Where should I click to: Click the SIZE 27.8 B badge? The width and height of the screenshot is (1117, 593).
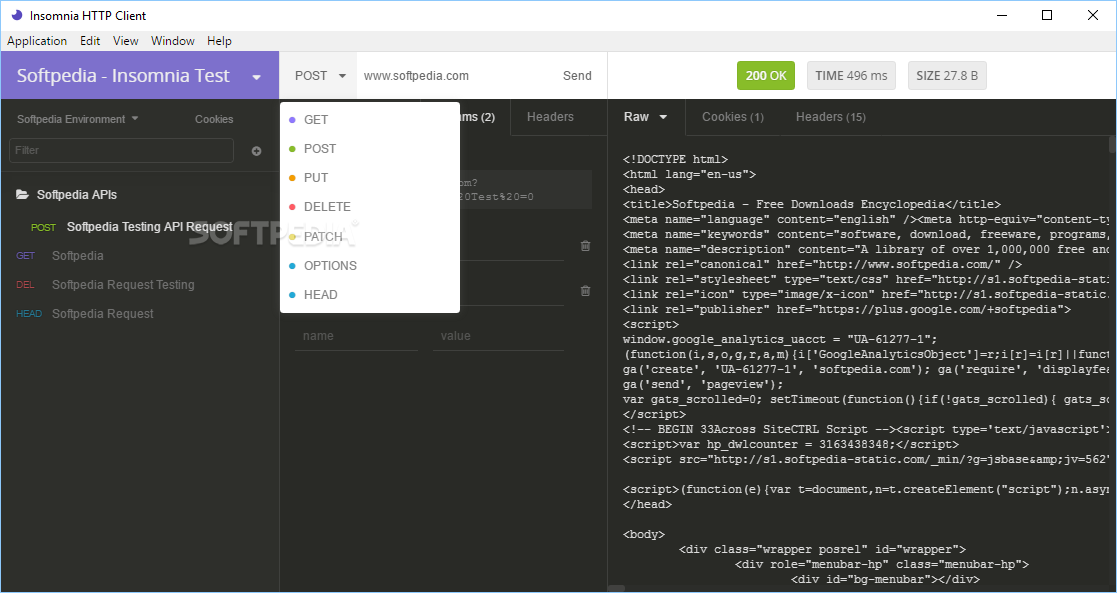[x=947, y=76]
